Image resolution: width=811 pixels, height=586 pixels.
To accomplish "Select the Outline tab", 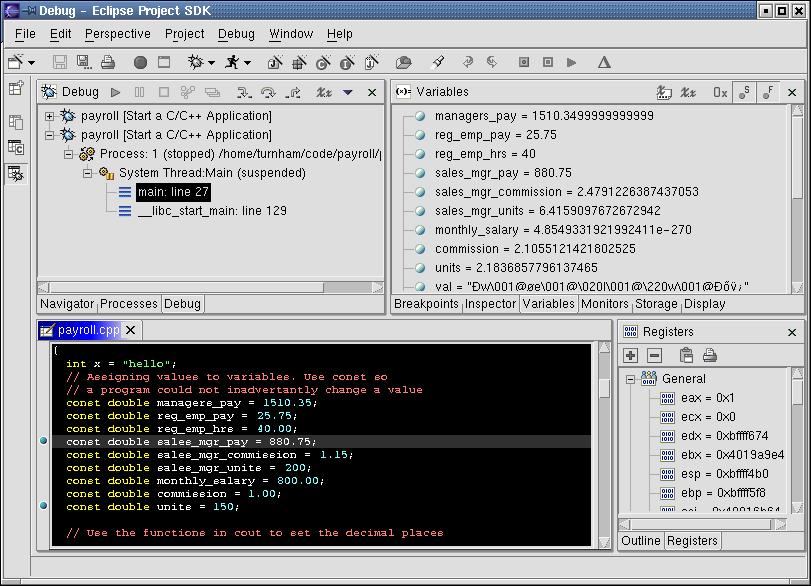I will pos(641,541).
